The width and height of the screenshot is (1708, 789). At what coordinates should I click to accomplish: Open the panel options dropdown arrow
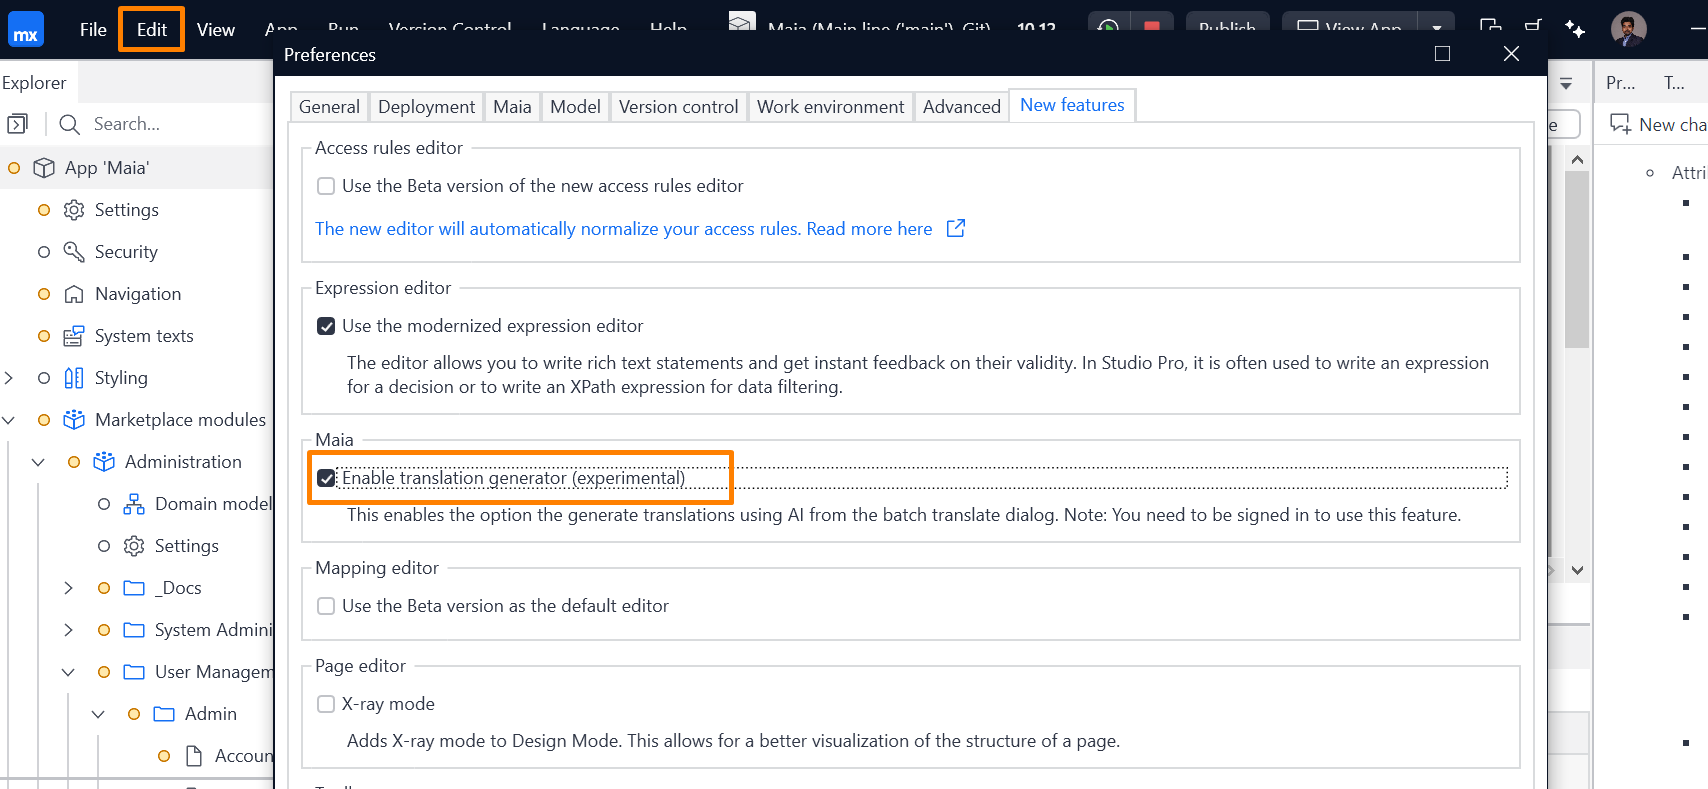pyautogui.click(x=1566, y=84)
